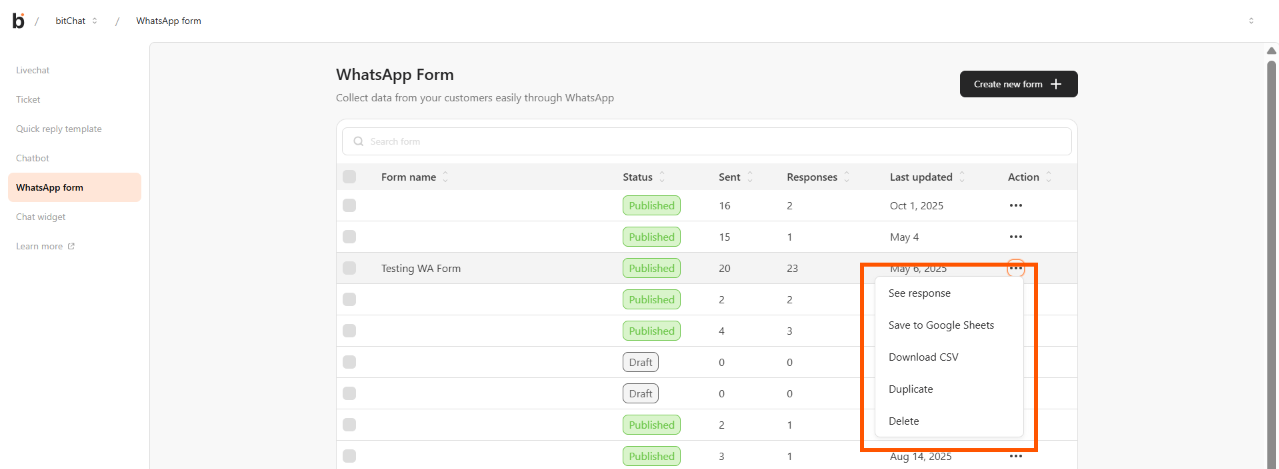Click the Oct 1, 2025 date cell

tap(917, 205)
